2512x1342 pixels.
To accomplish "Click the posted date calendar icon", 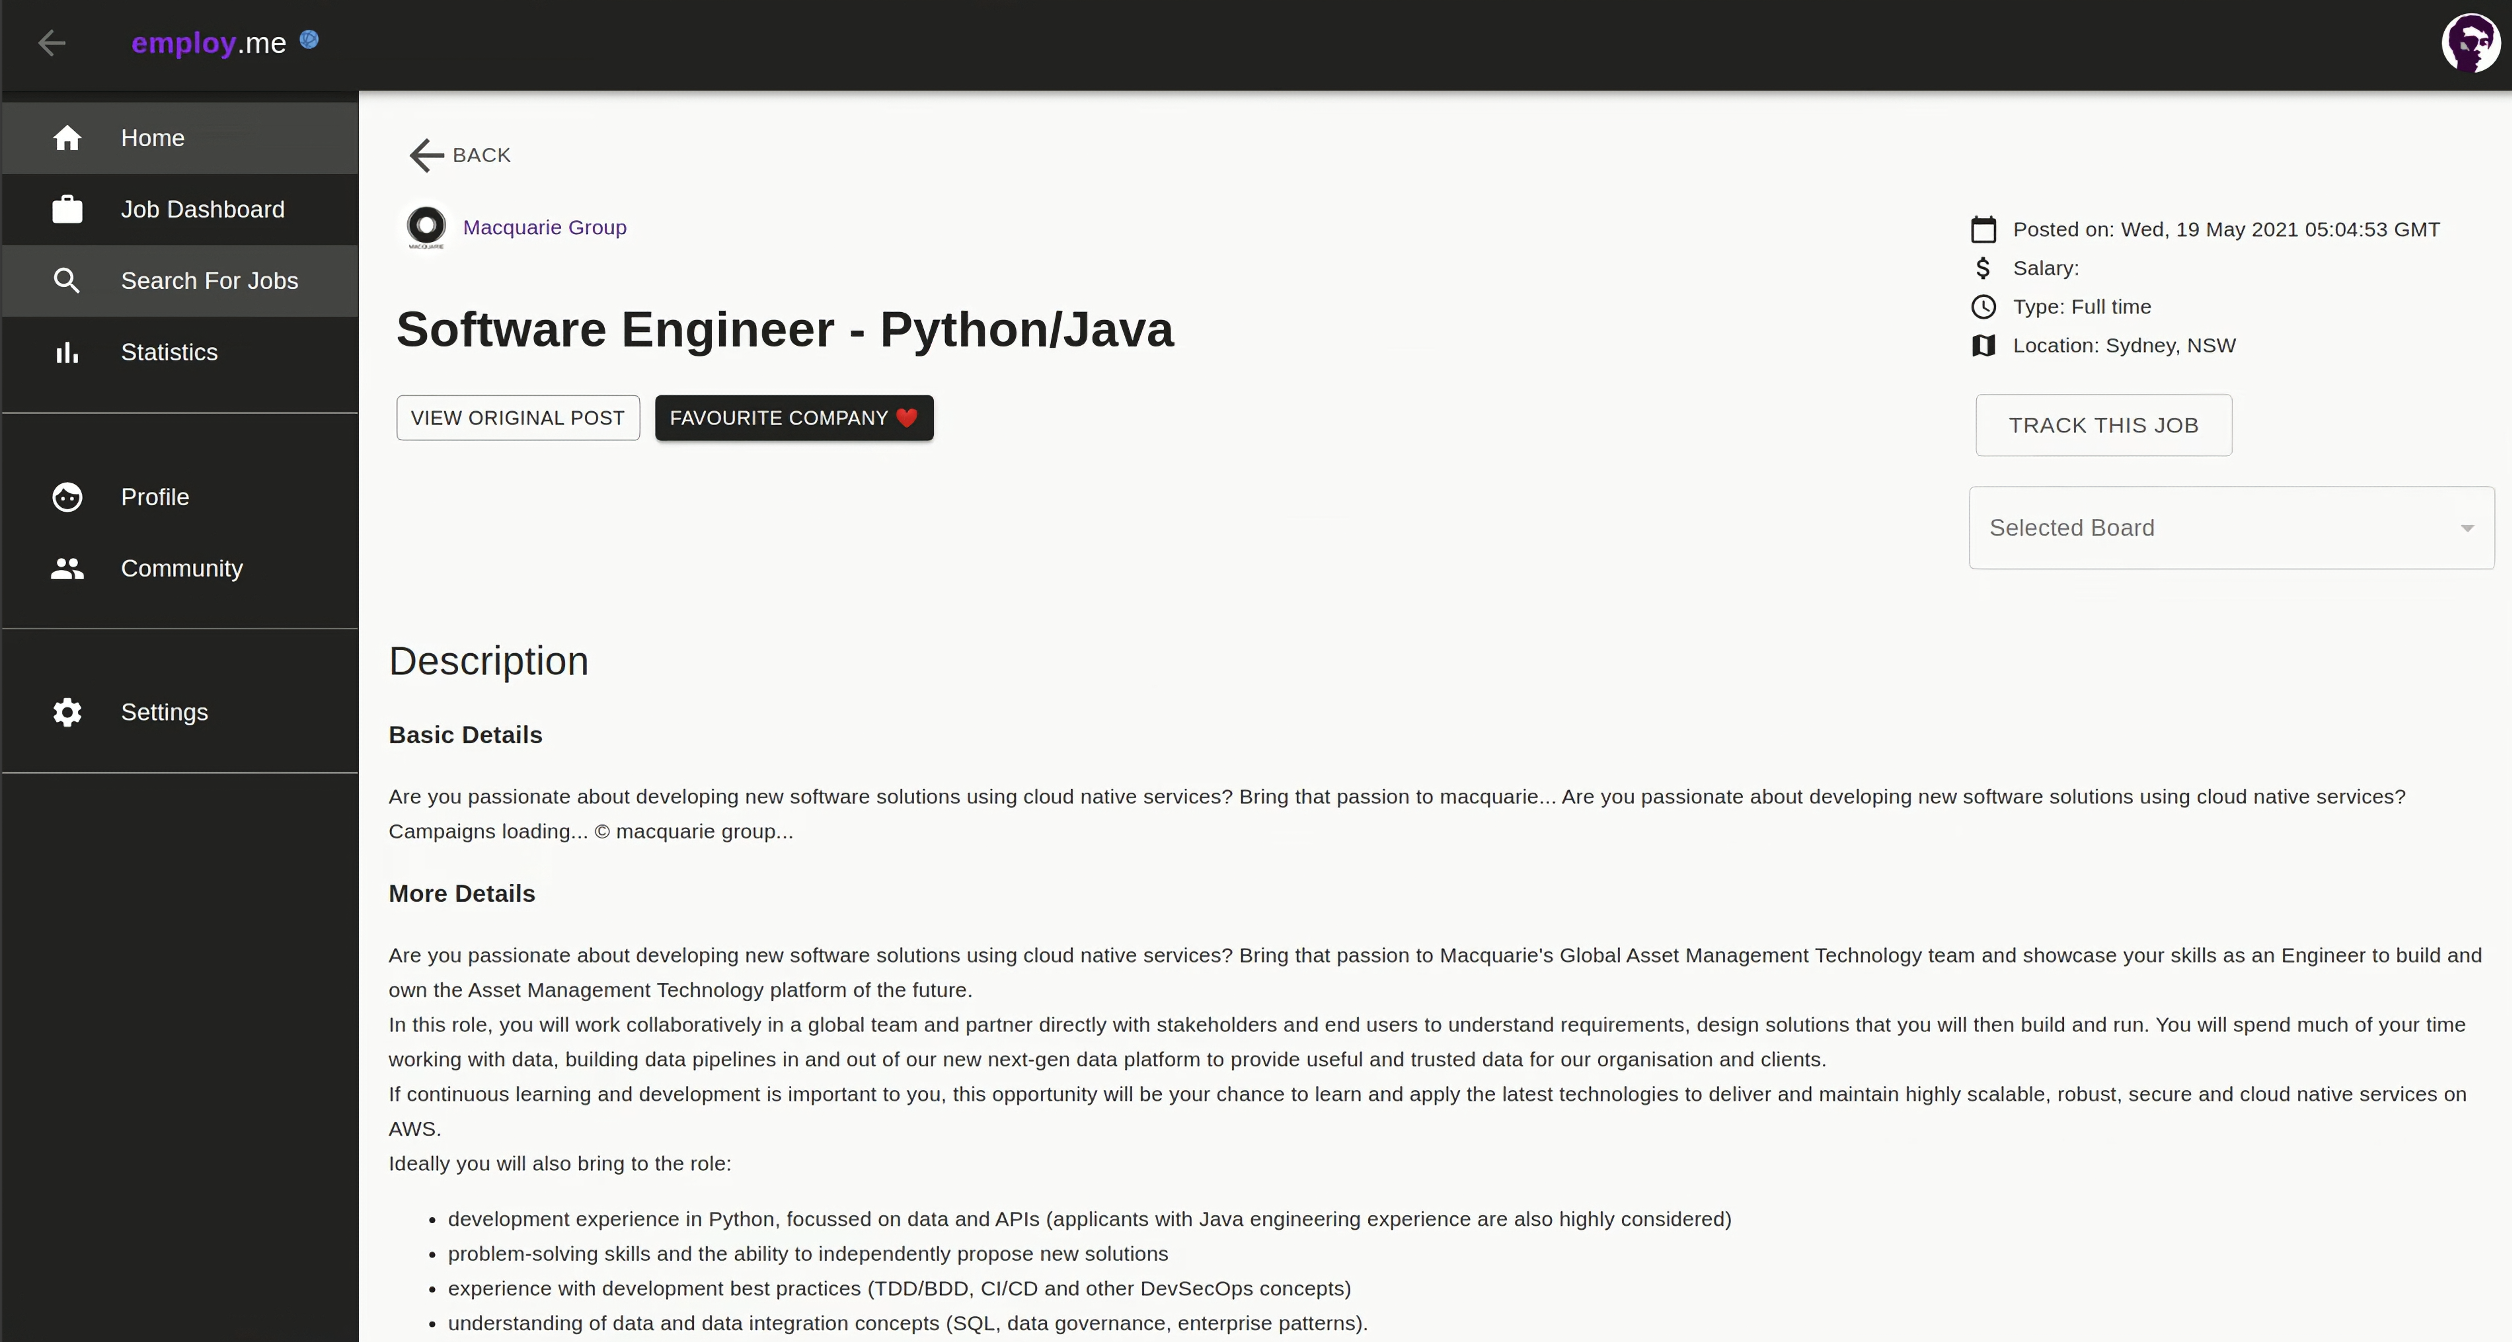I will pyautogui.click(x=1983, y=229).
